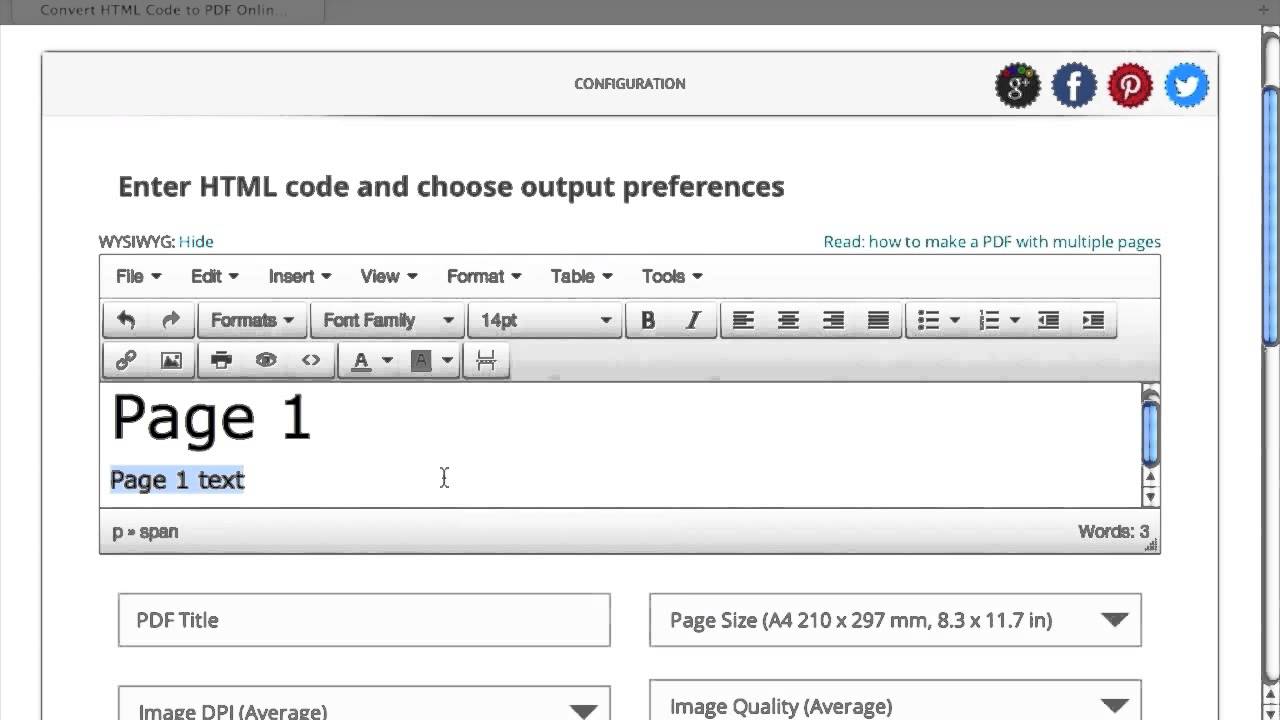Open the Table menu
This screenshot has width=1280, height=720.
coord(582,276)
